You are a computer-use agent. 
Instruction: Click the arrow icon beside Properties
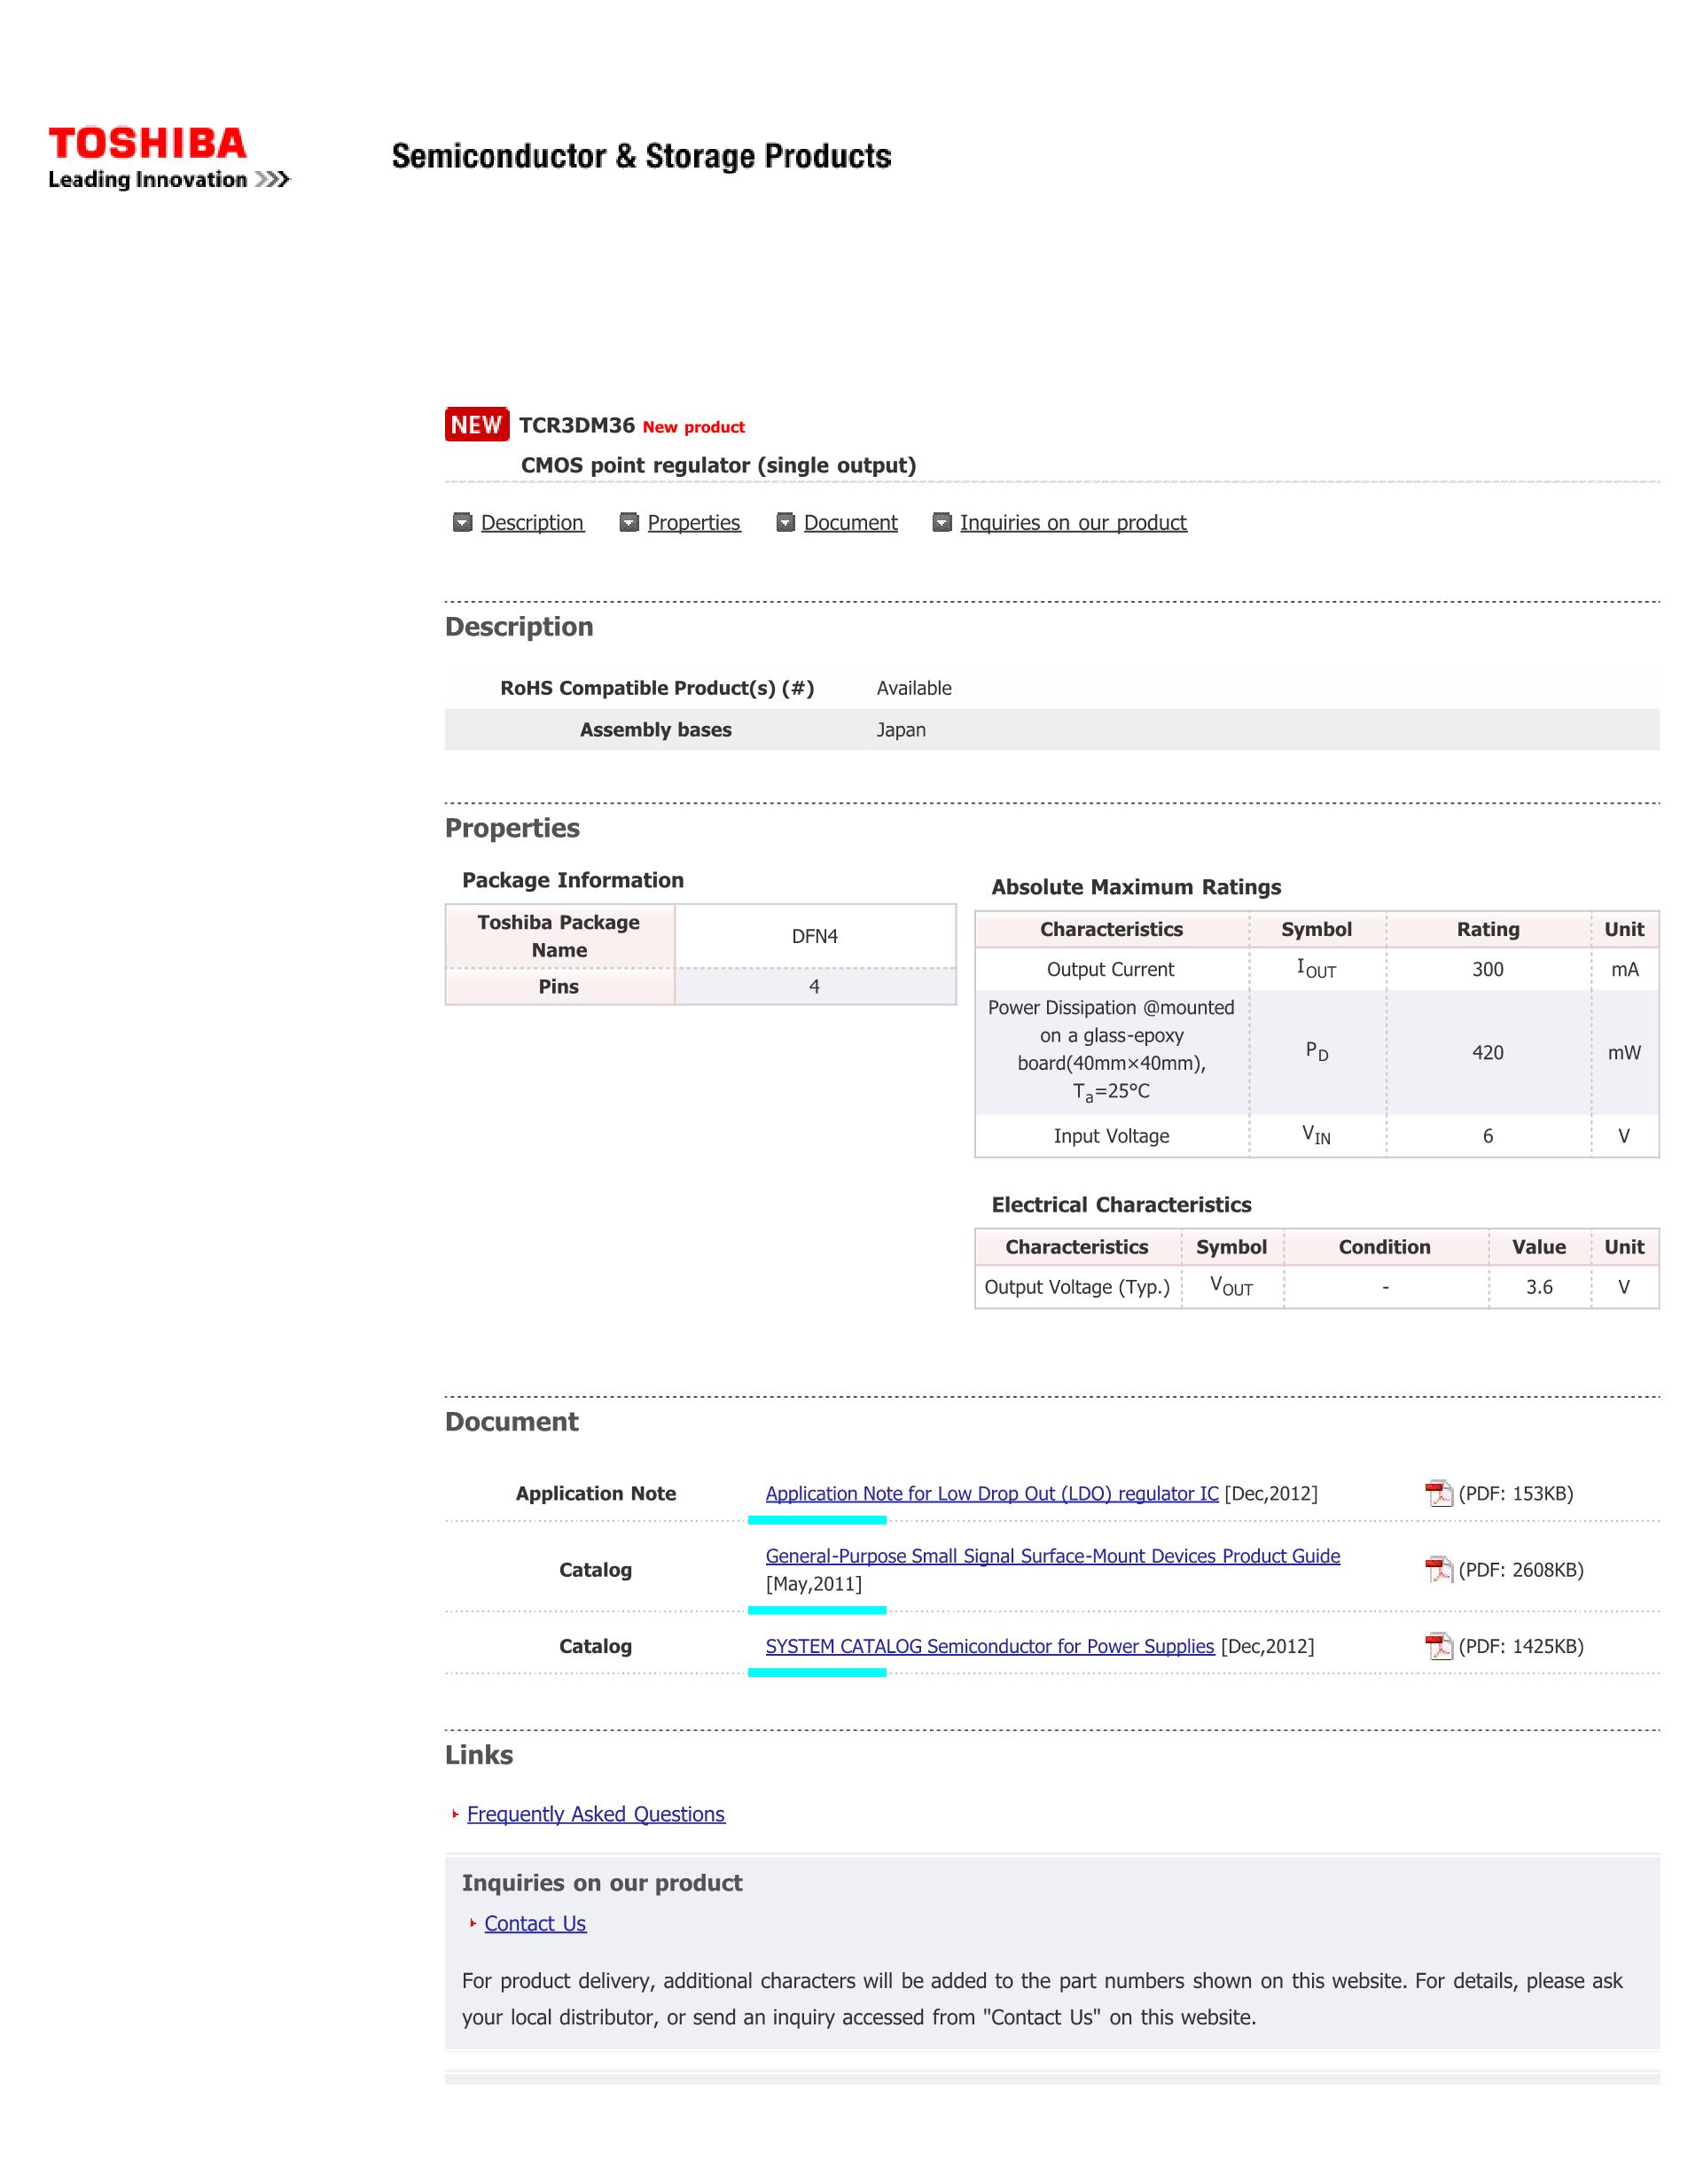629,523
